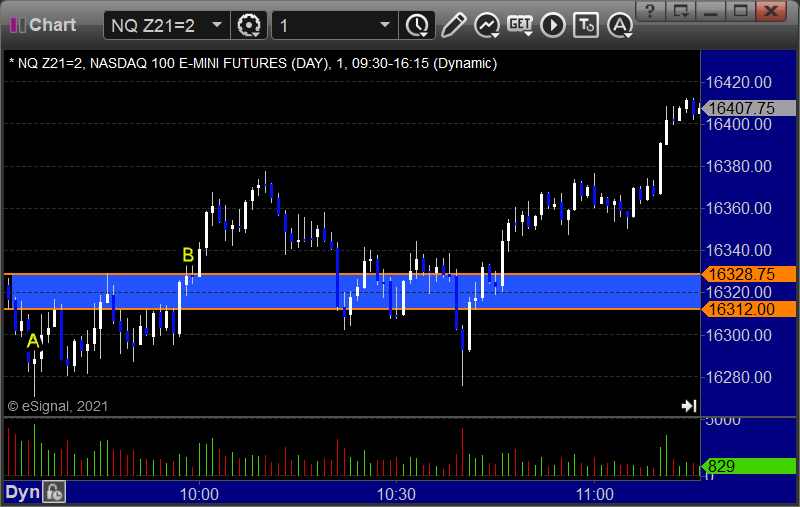Image resolution: width=800 pixels, height=507 pixels.
Task: Click the 16400.00 price axis label
Action: click(738, 124)
